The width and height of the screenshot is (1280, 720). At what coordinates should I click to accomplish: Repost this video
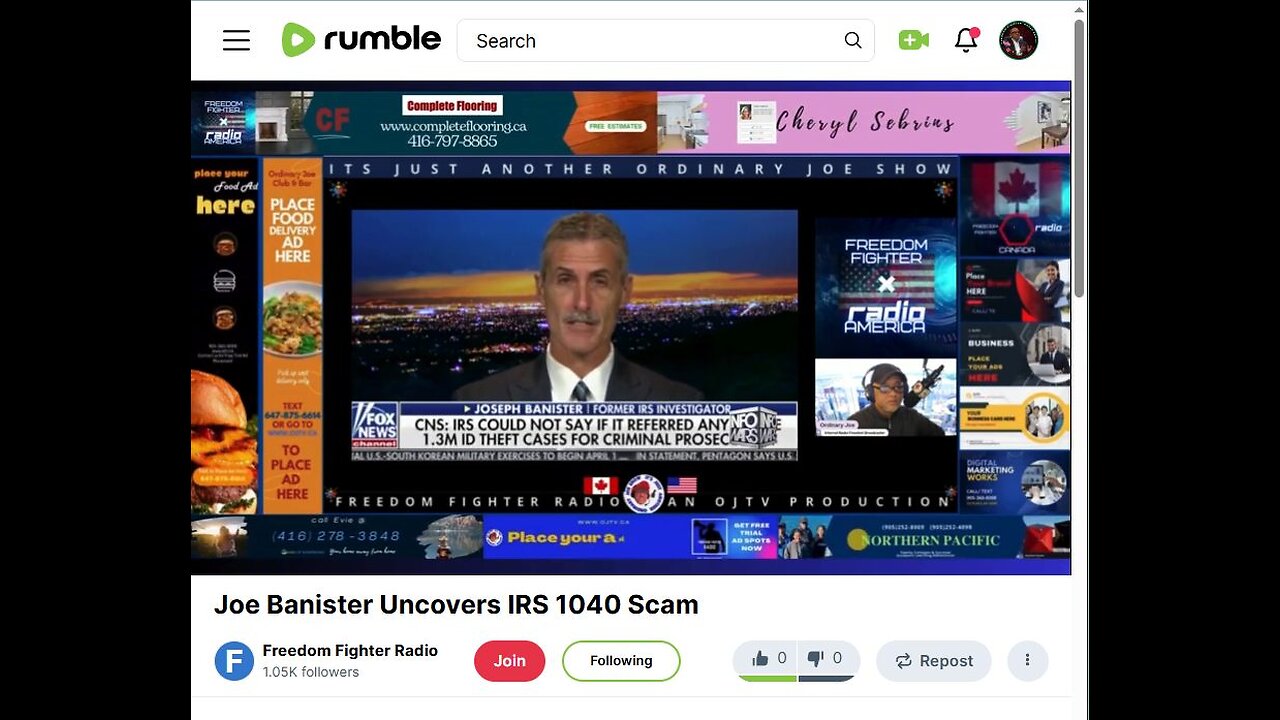click(934, 661)
